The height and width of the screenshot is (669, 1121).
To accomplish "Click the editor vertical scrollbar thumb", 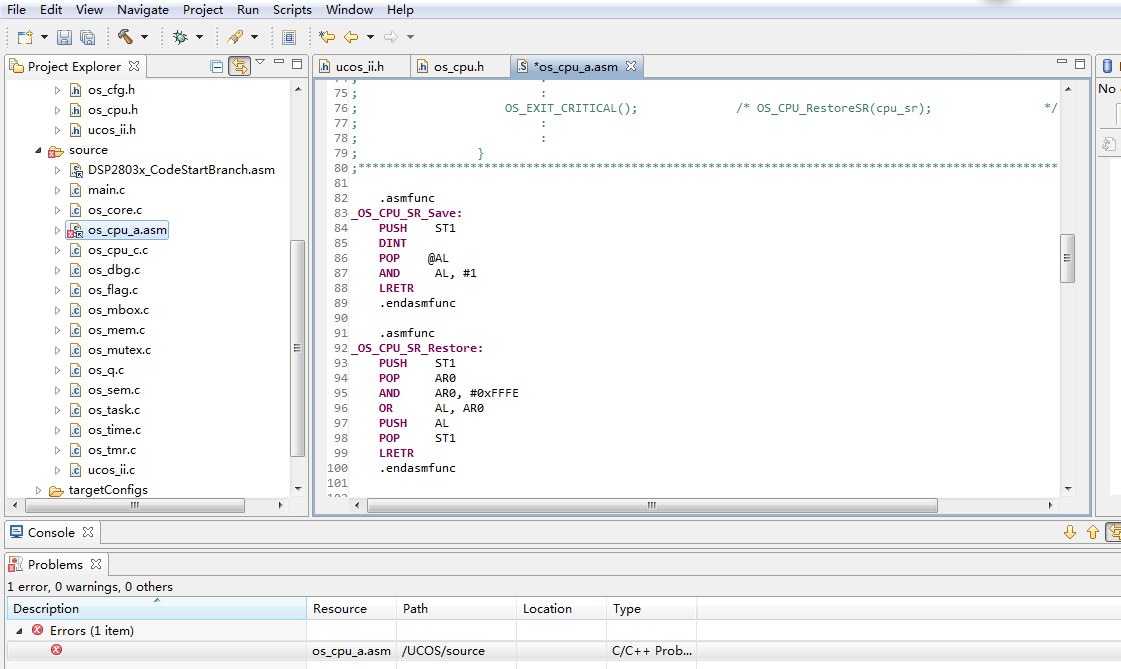I will [1067, 259].
